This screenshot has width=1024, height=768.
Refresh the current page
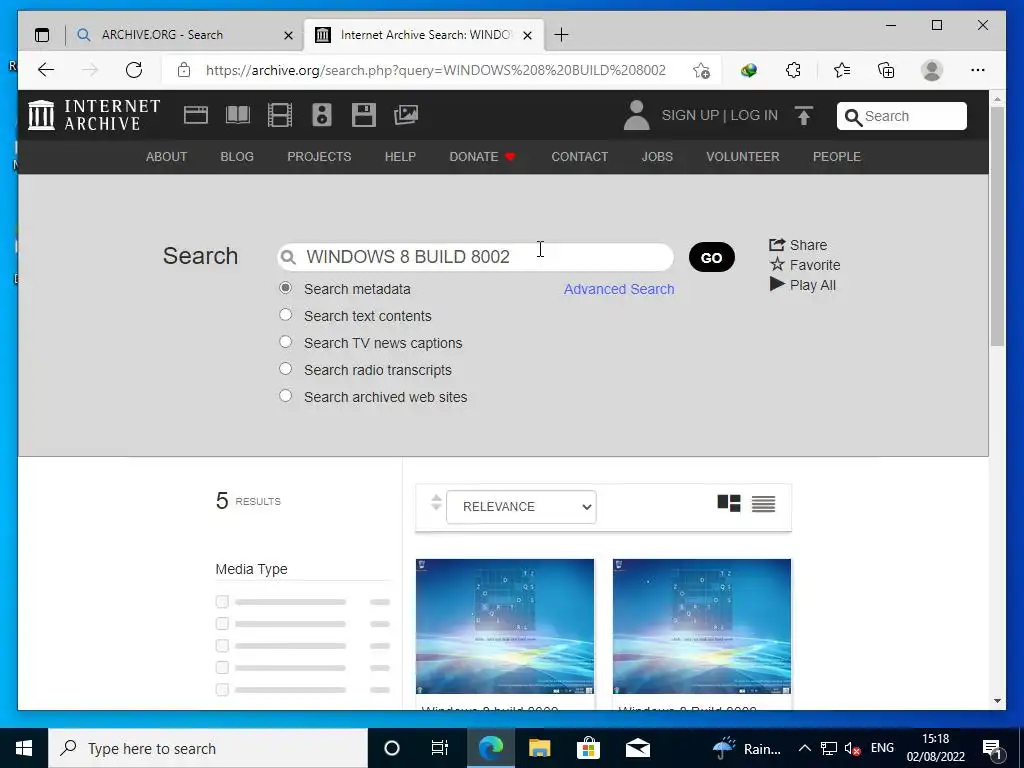click(134, 70)
